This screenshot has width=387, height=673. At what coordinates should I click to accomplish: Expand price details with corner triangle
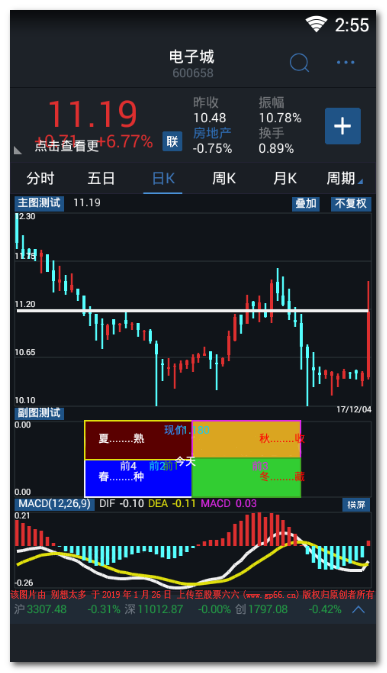pyautogui.click(x=18, y=150)
